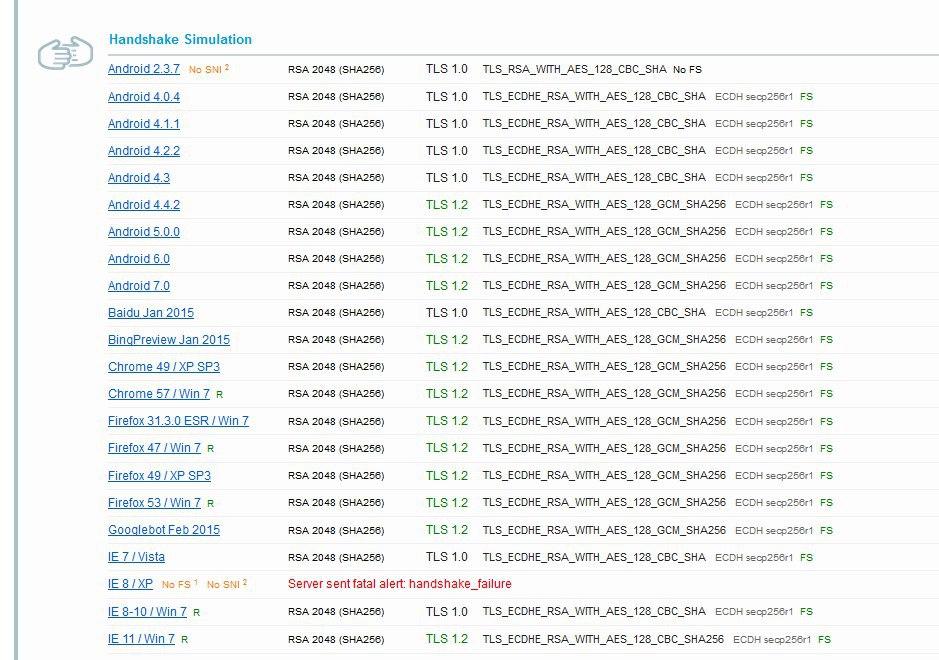The image size is (939, 660).
Task: Open the IE 11 / Win 7 link
Action: tap(141, 638)
